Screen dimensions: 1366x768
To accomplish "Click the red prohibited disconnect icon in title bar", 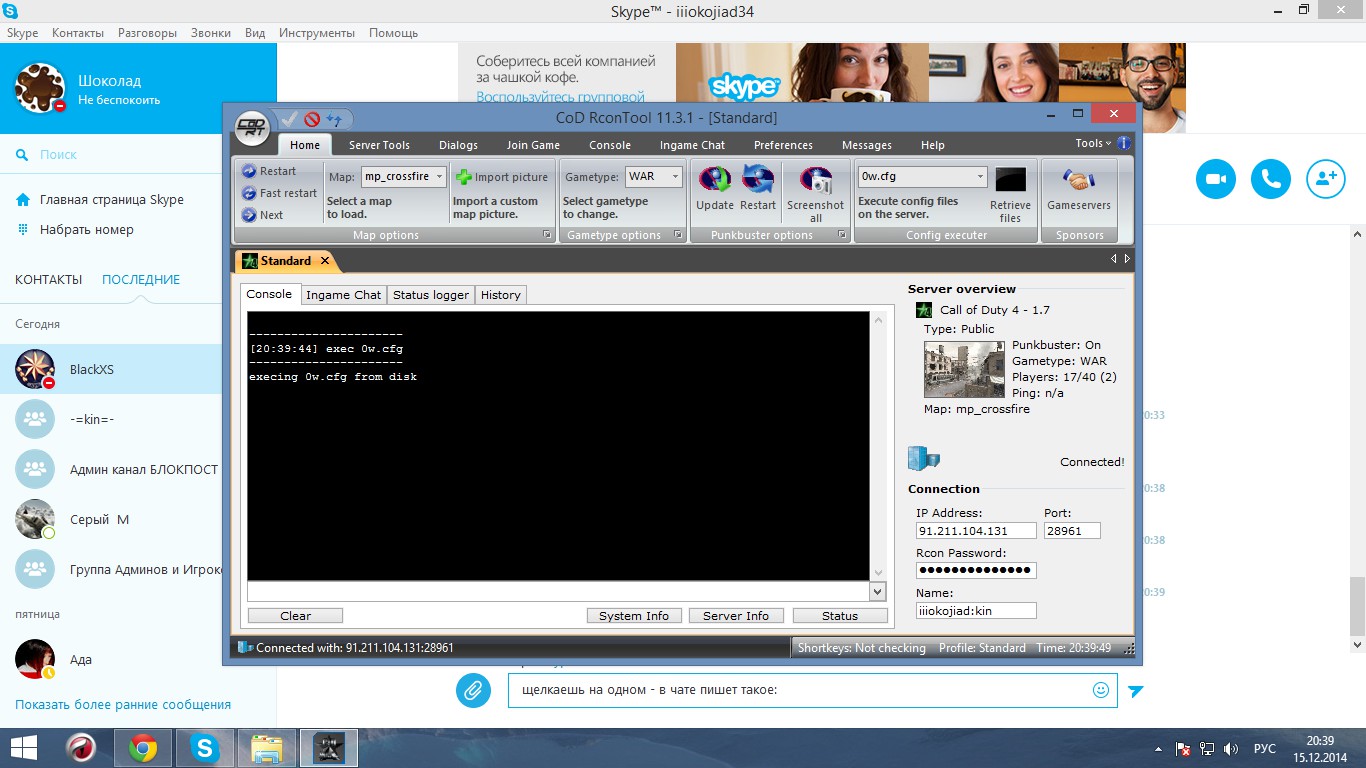I will coord(312,119).
